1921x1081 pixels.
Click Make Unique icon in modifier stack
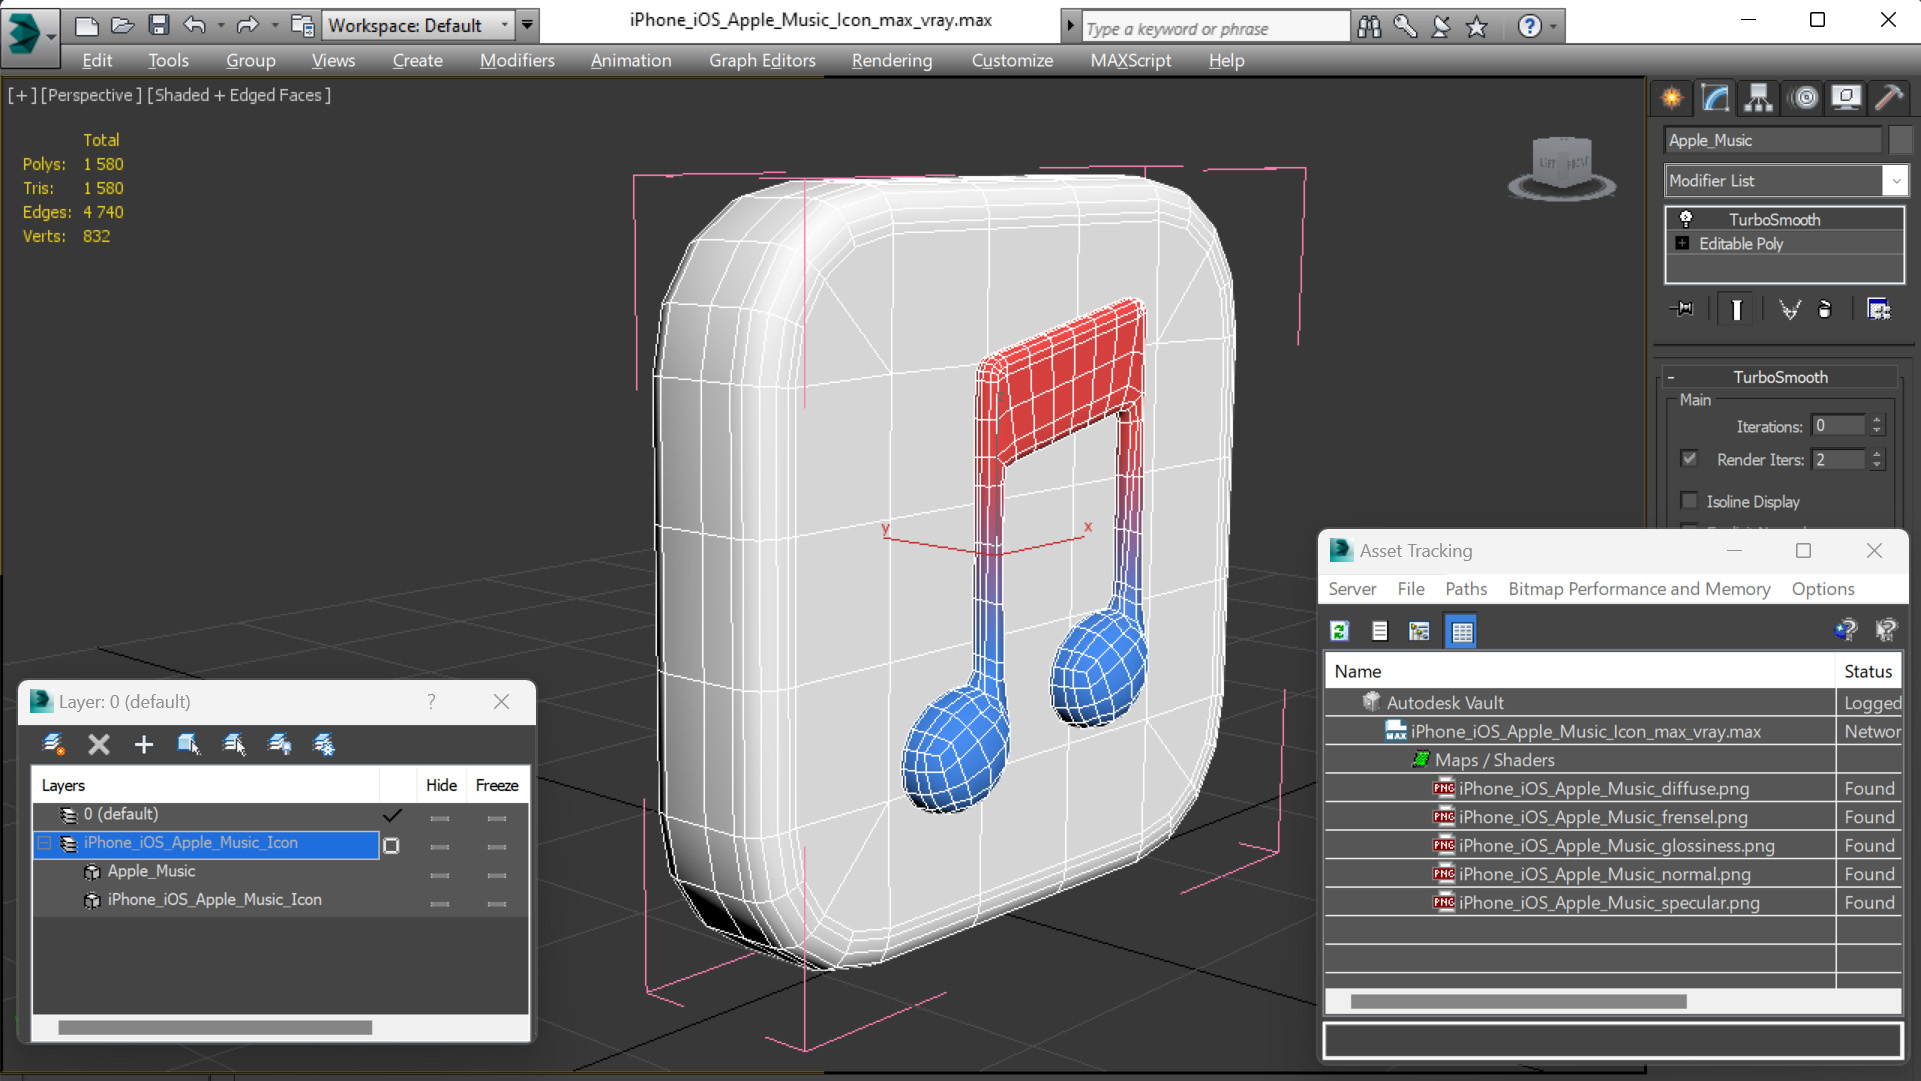pyautogui.click(x=1790, y=309)
